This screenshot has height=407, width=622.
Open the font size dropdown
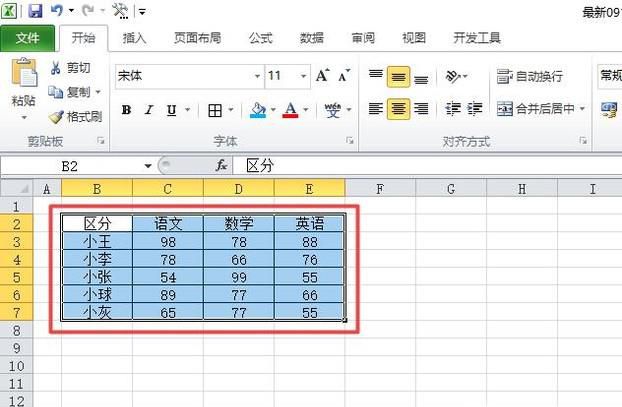tap(303, 76)
